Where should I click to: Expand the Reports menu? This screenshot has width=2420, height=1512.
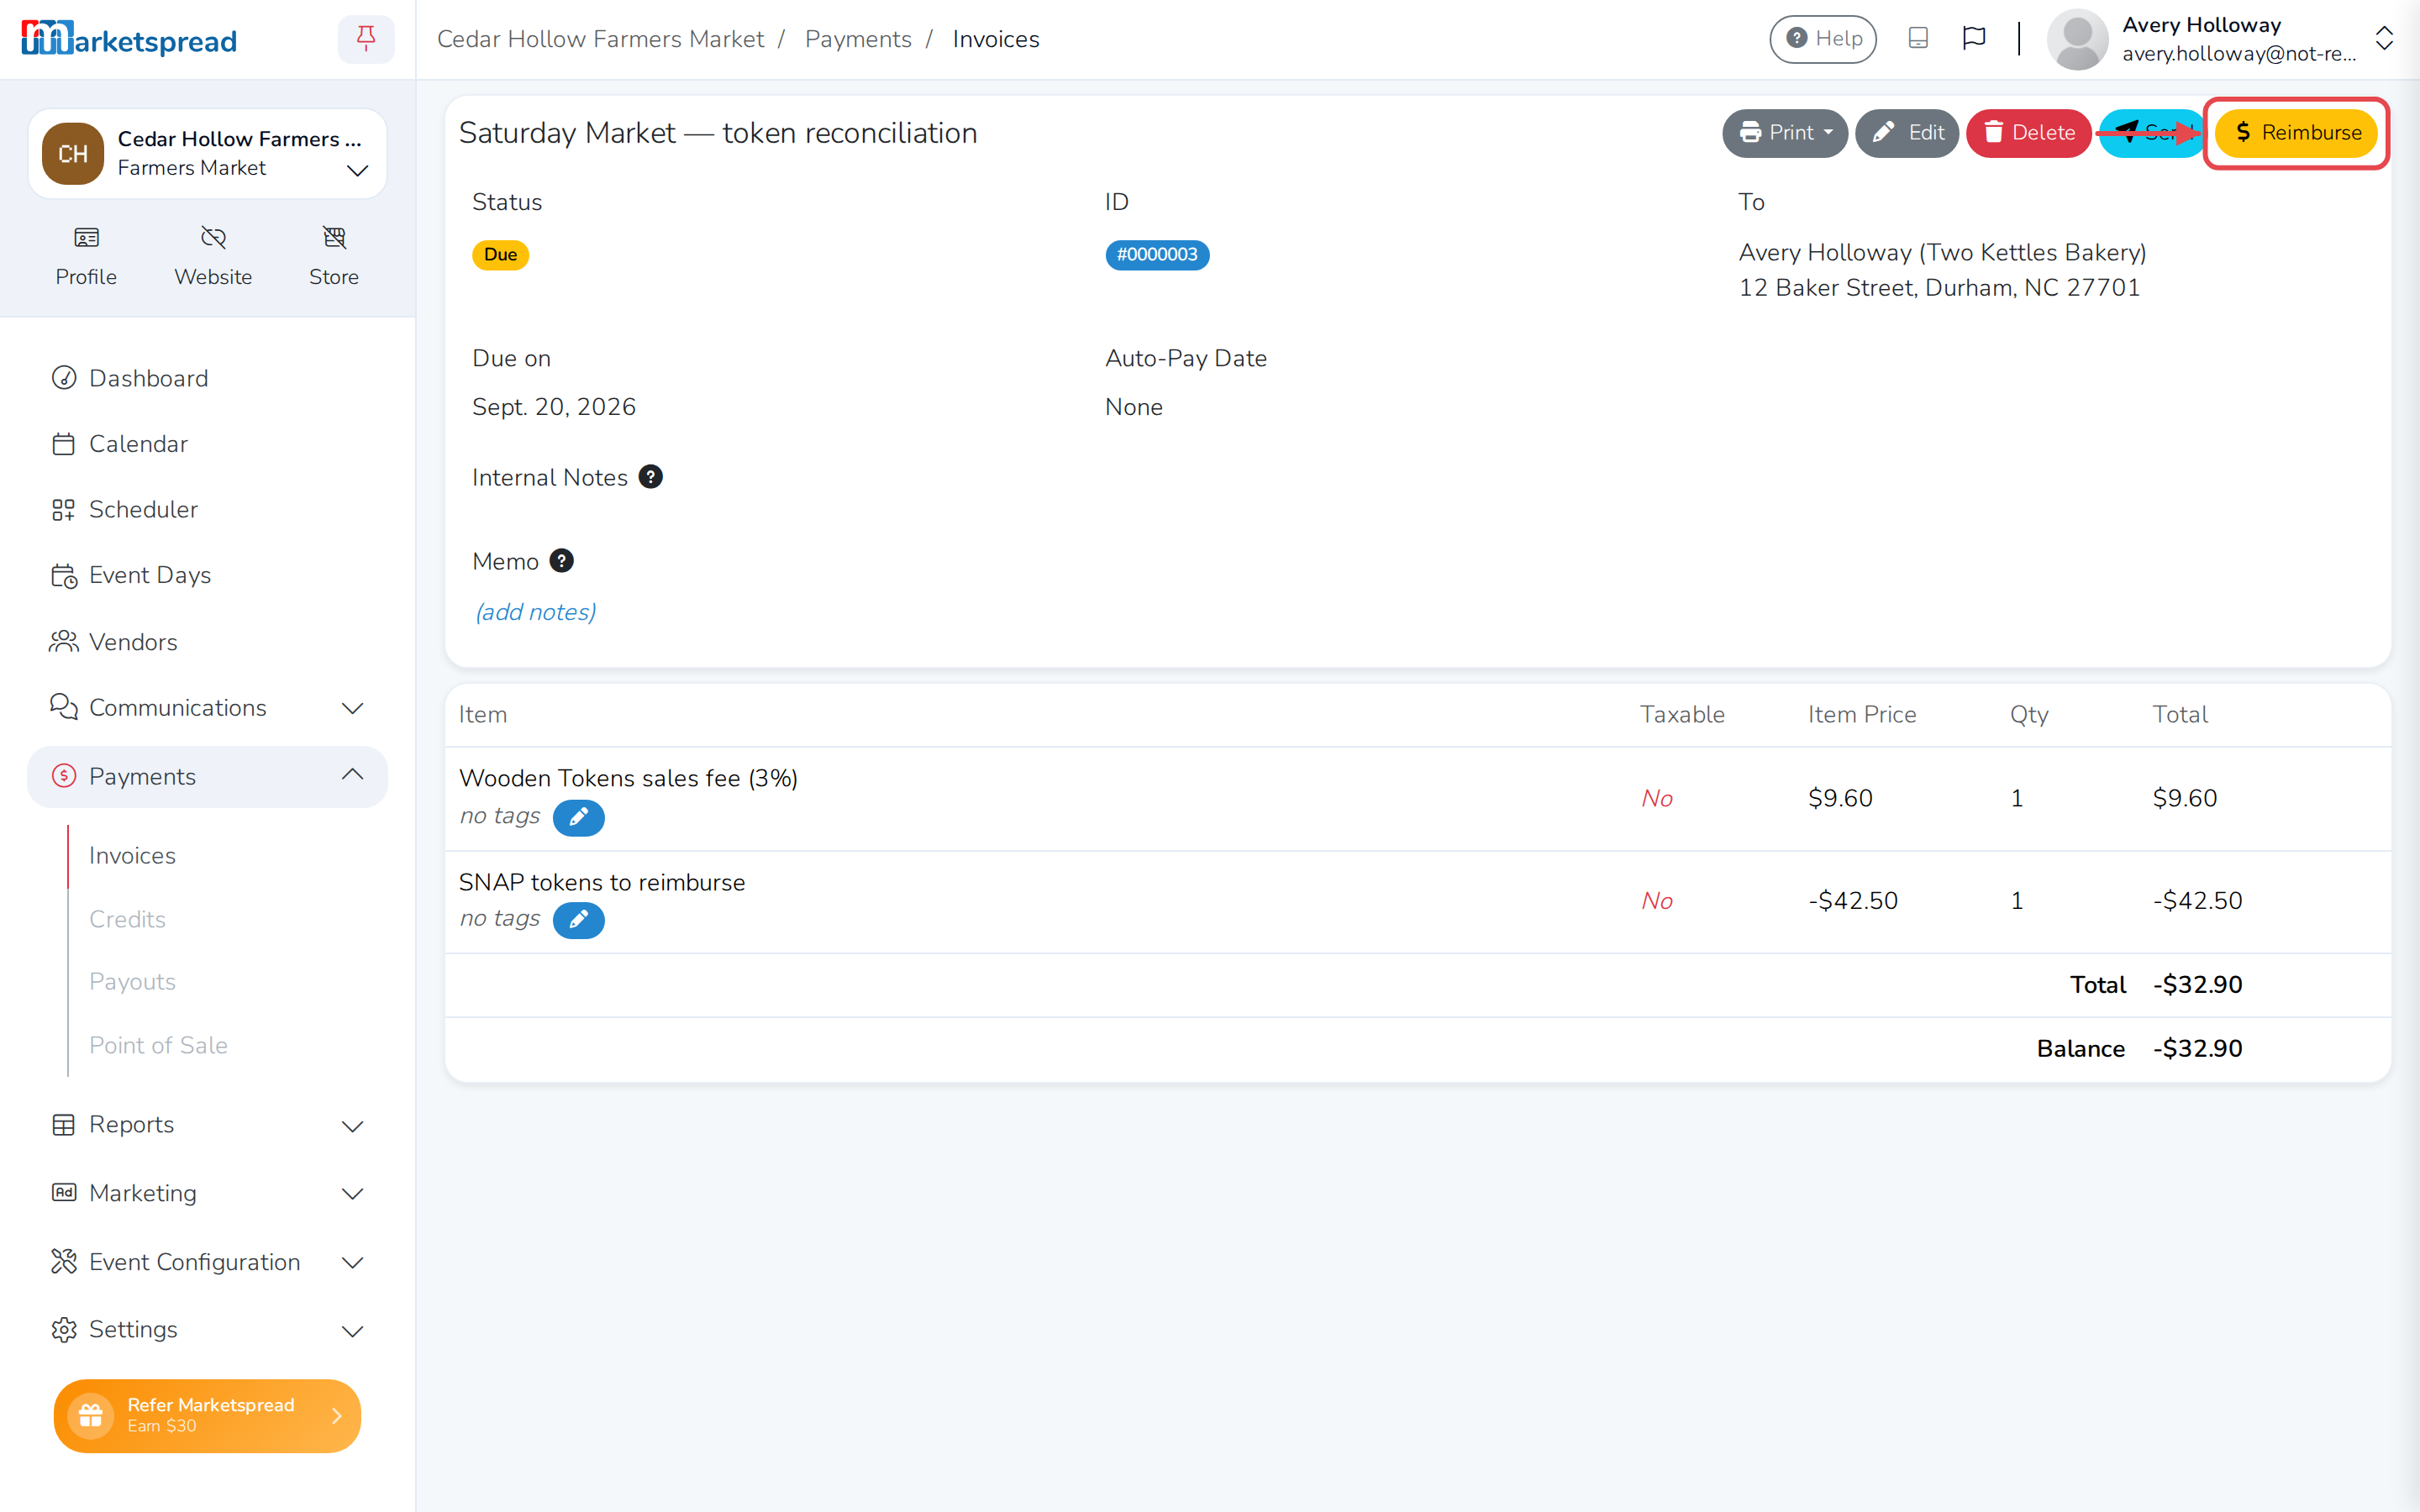point(207,1125)
